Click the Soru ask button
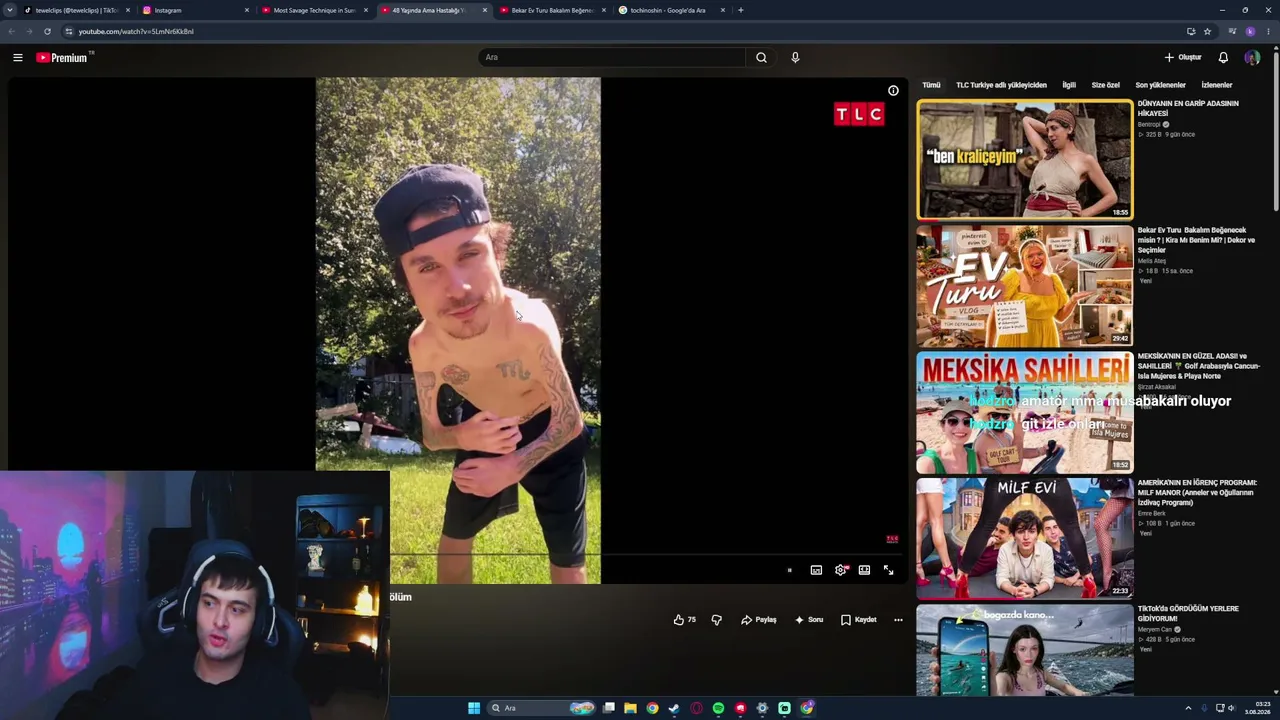 [809, 620]
